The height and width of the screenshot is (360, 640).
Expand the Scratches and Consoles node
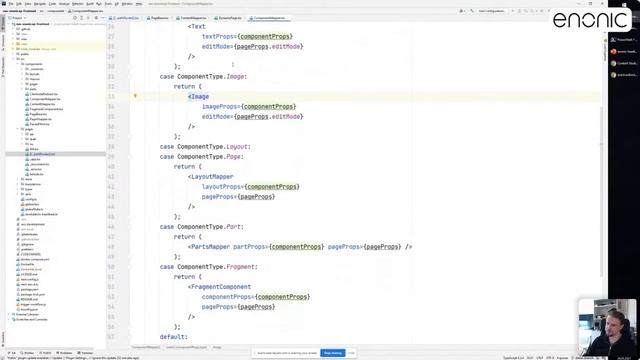click(9, 319)
